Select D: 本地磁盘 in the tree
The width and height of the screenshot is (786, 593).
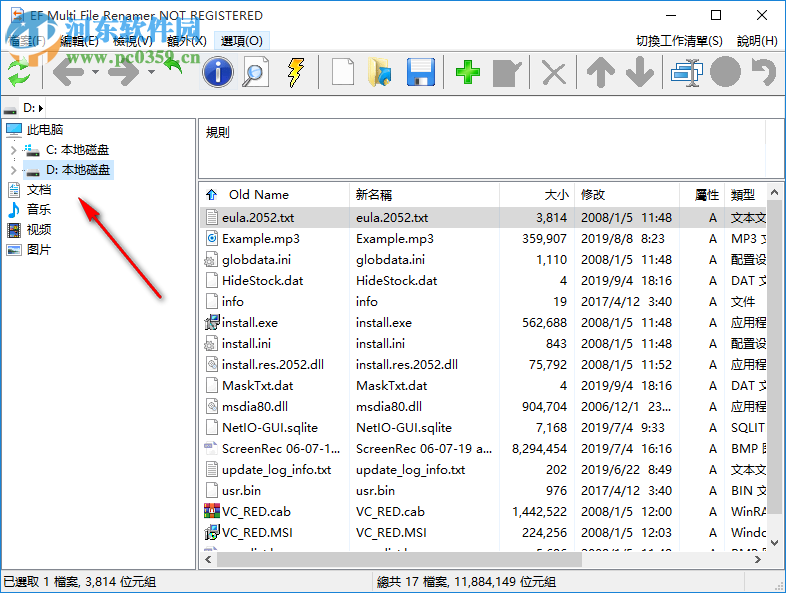tap(78, 170)
